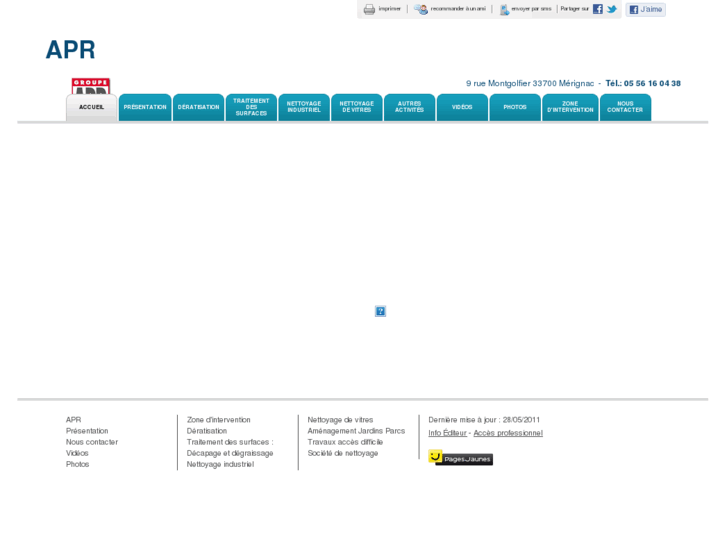This screenshot has width=727, height=545.
Task: Select the Accueil tab
Action: point(91,107)
